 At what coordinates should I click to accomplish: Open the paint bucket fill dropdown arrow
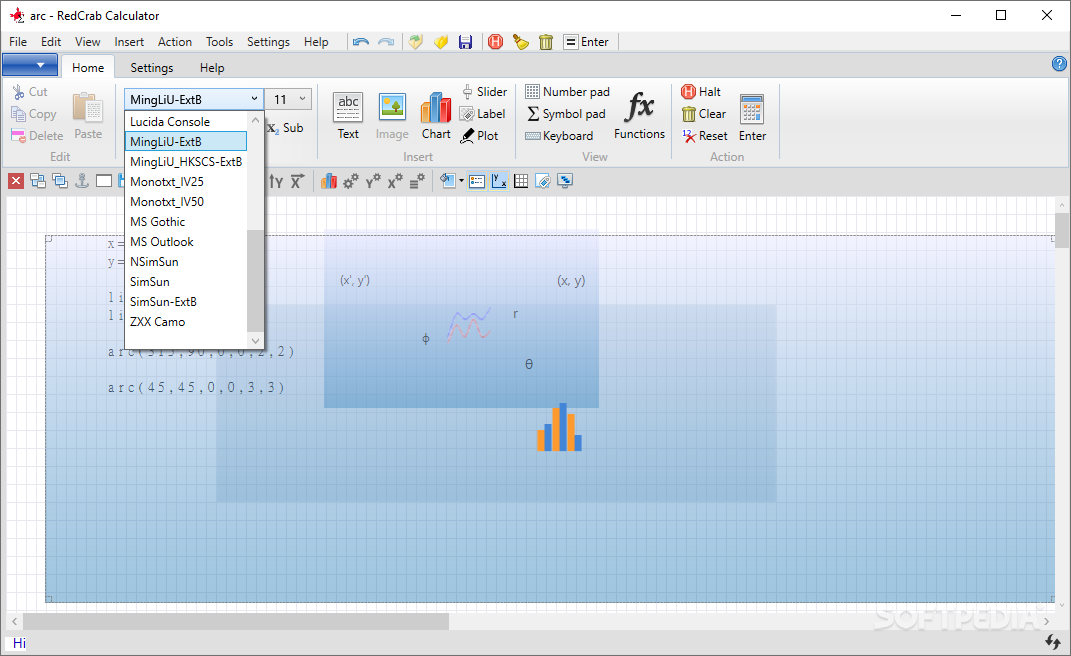tap(462, 181)
